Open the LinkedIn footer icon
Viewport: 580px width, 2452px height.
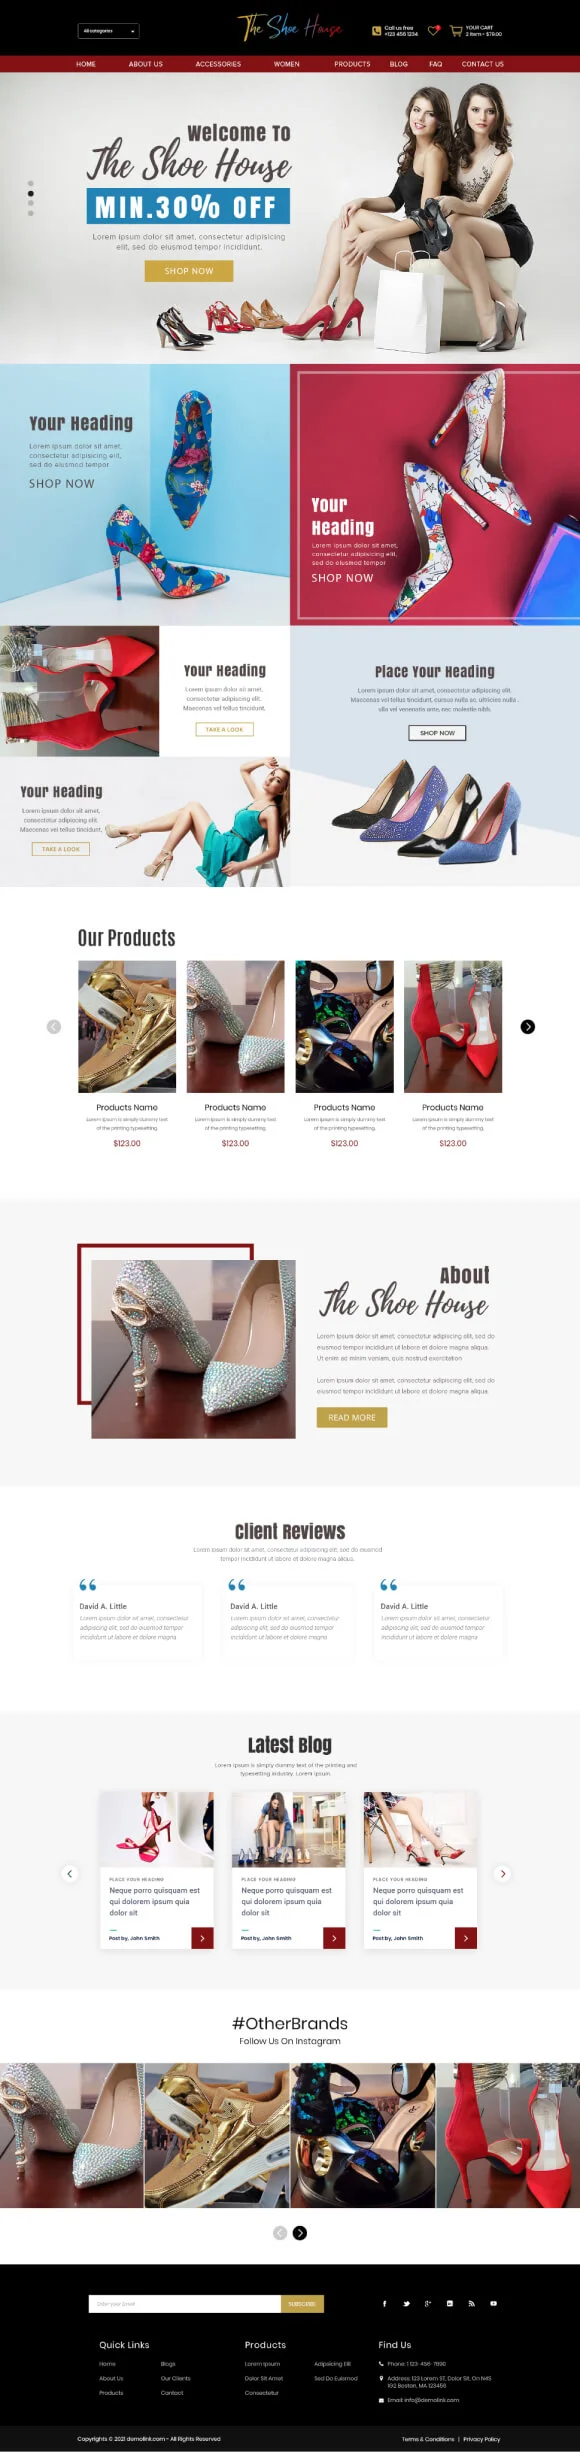pyautogui.click(x=450, y=2303)
